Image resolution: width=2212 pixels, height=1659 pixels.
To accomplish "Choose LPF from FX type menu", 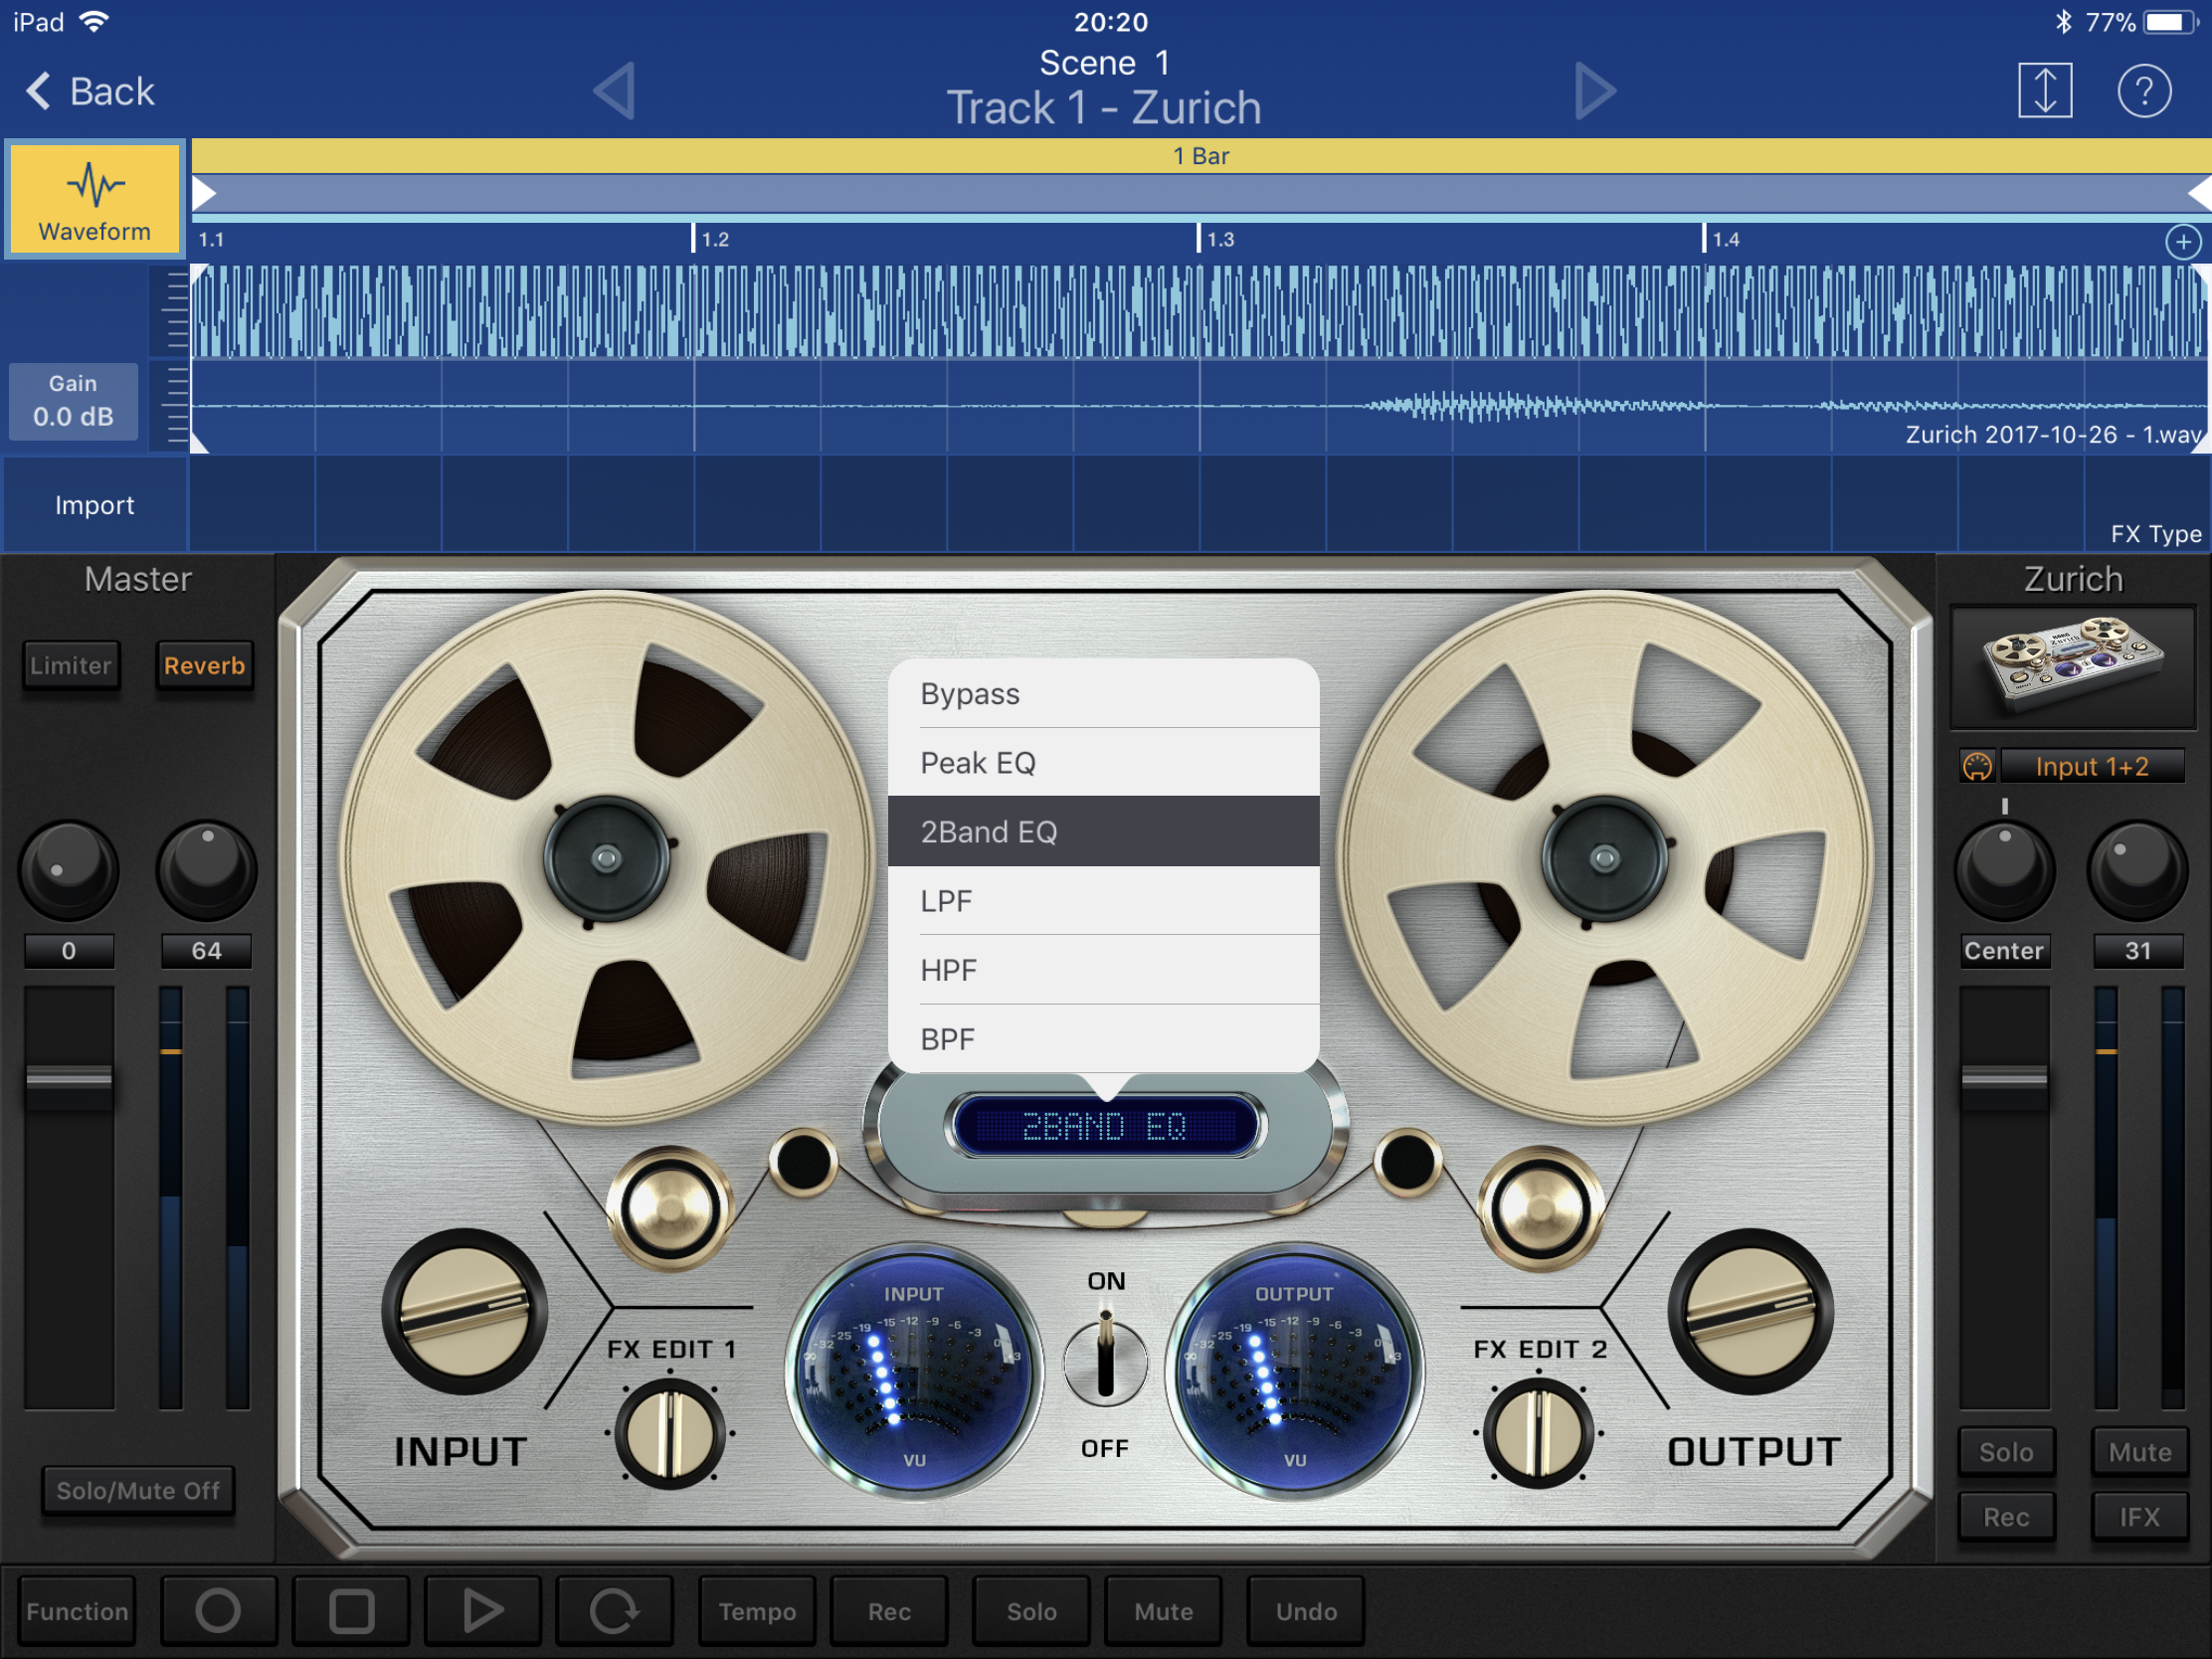I will [x=1103, y=901].
